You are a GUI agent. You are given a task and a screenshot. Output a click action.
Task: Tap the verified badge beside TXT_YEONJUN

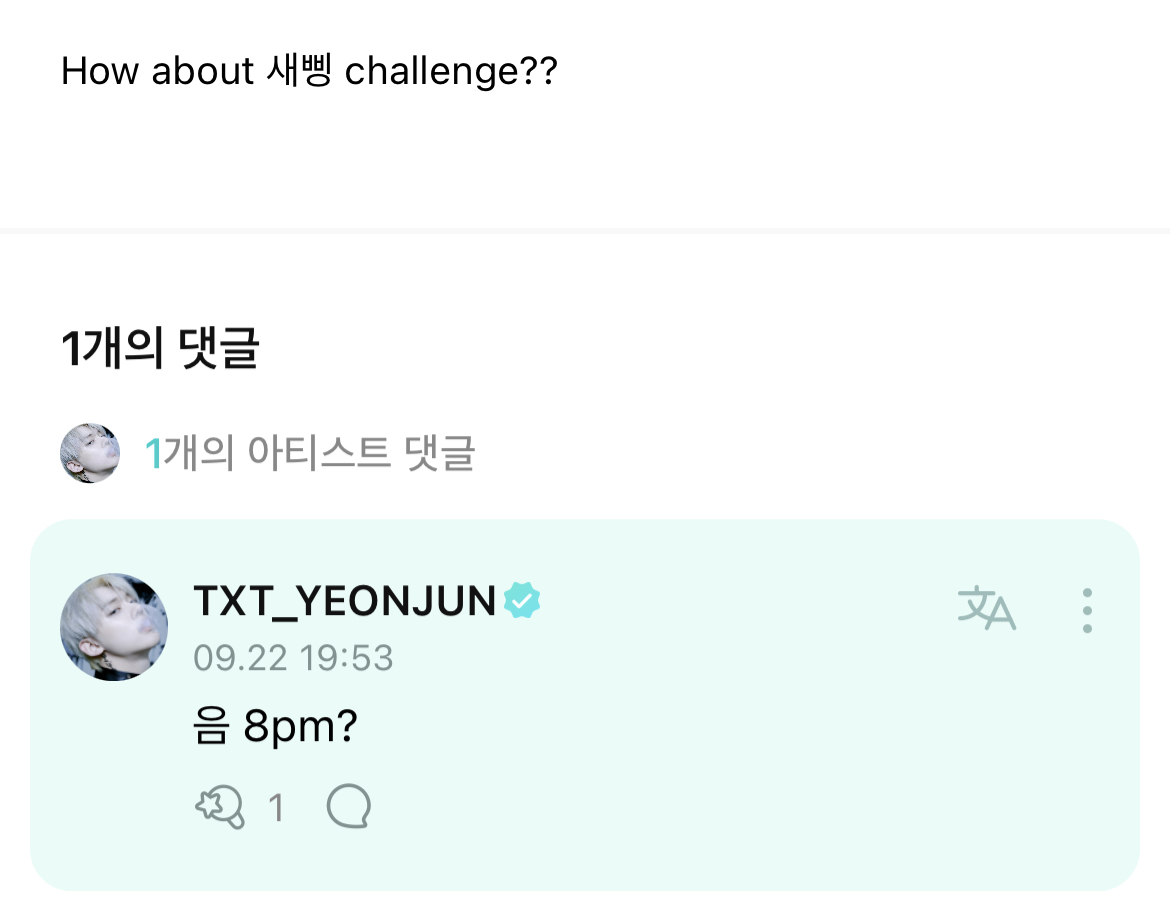tap(522, 600)
